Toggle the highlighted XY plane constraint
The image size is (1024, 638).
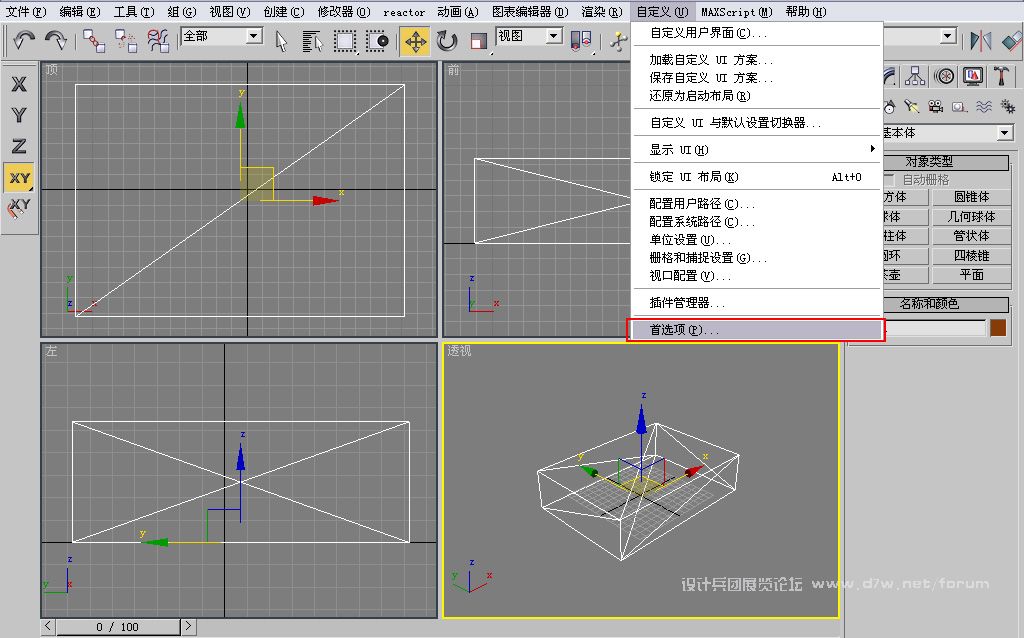pyautogui.click(x=19, y=178)
